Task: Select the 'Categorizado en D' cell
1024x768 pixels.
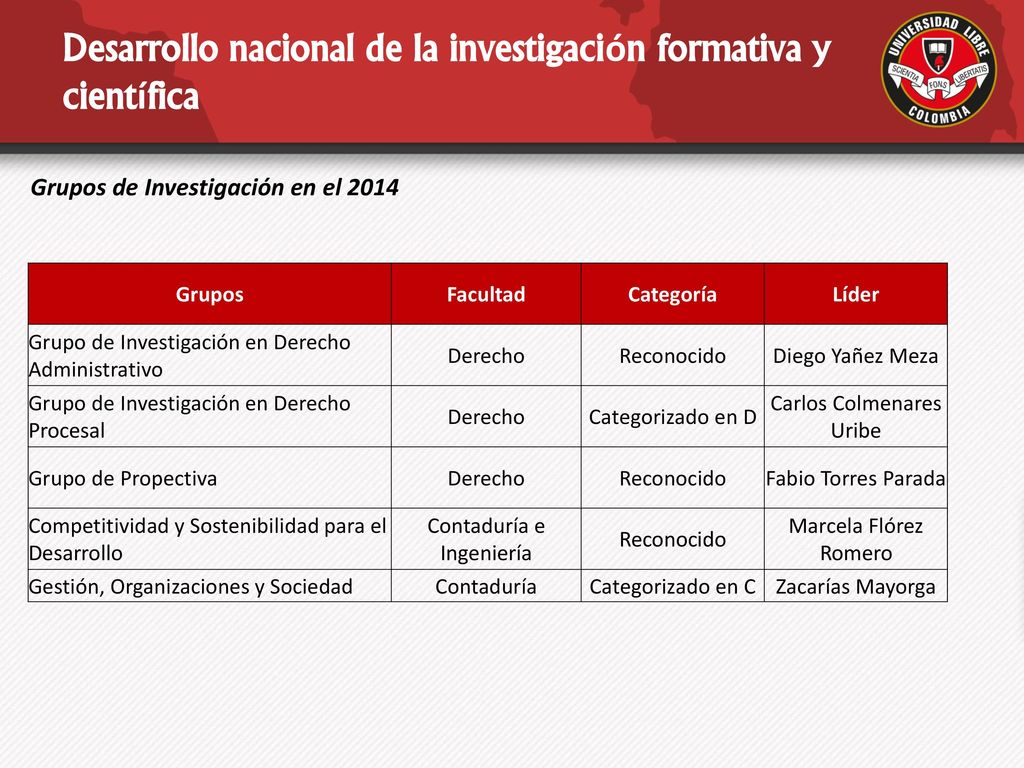Action: point(673,417)
